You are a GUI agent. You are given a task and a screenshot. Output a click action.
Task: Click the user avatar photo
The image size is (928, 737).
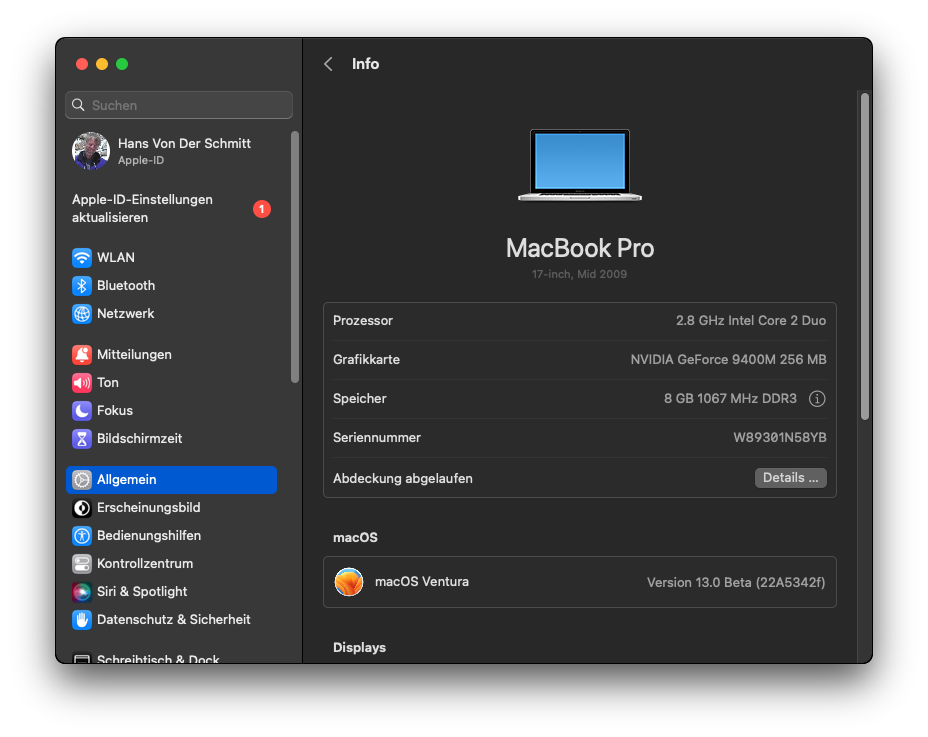pos(91,151)
